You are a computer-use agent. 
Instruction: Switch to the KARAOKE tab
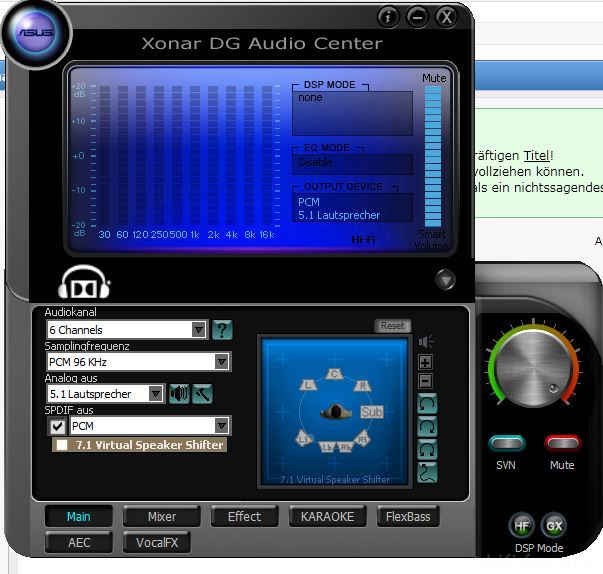(327, 517)
